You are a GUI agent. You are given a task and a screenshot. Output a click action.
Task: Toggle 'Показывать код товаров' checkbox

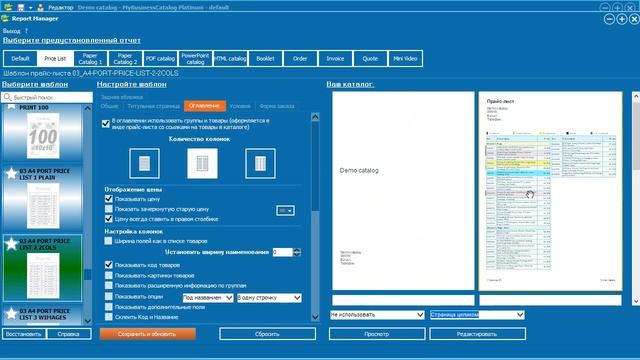[x=109, y=264]
